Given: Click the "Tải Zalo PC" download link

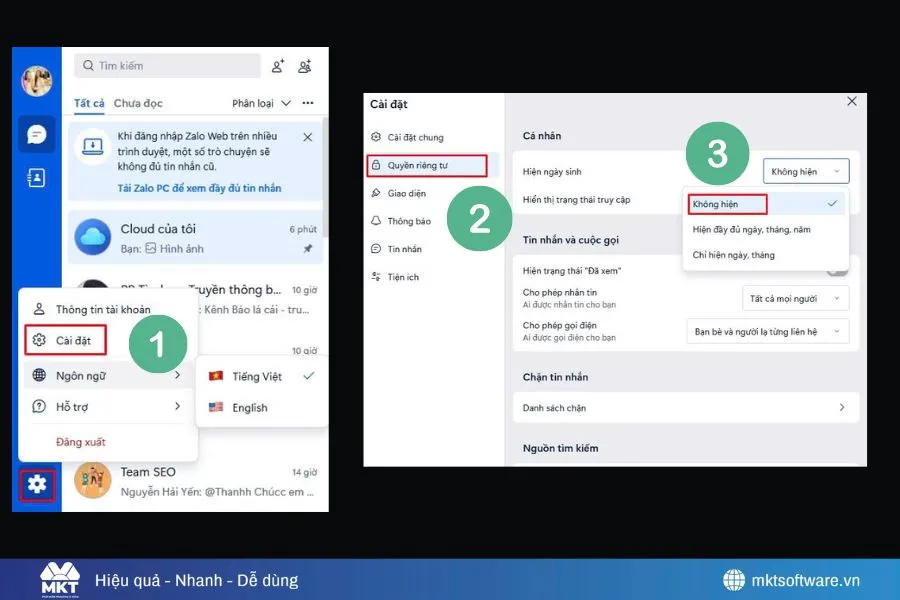Looking at the screenshot, I should (199, 188).
